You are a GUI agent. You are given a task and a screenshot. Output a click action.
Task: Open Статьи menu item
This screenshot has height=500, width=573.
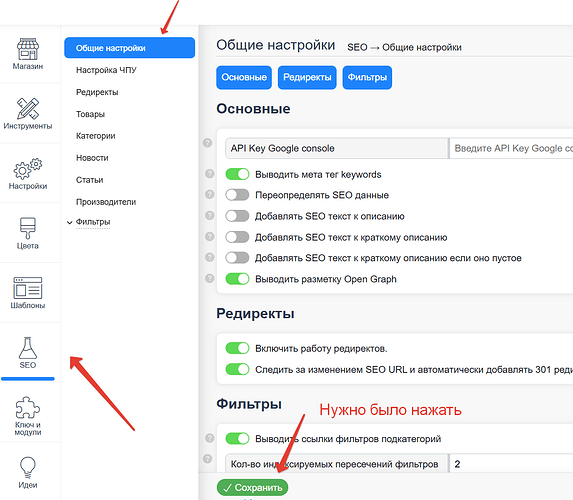[90, 180]
